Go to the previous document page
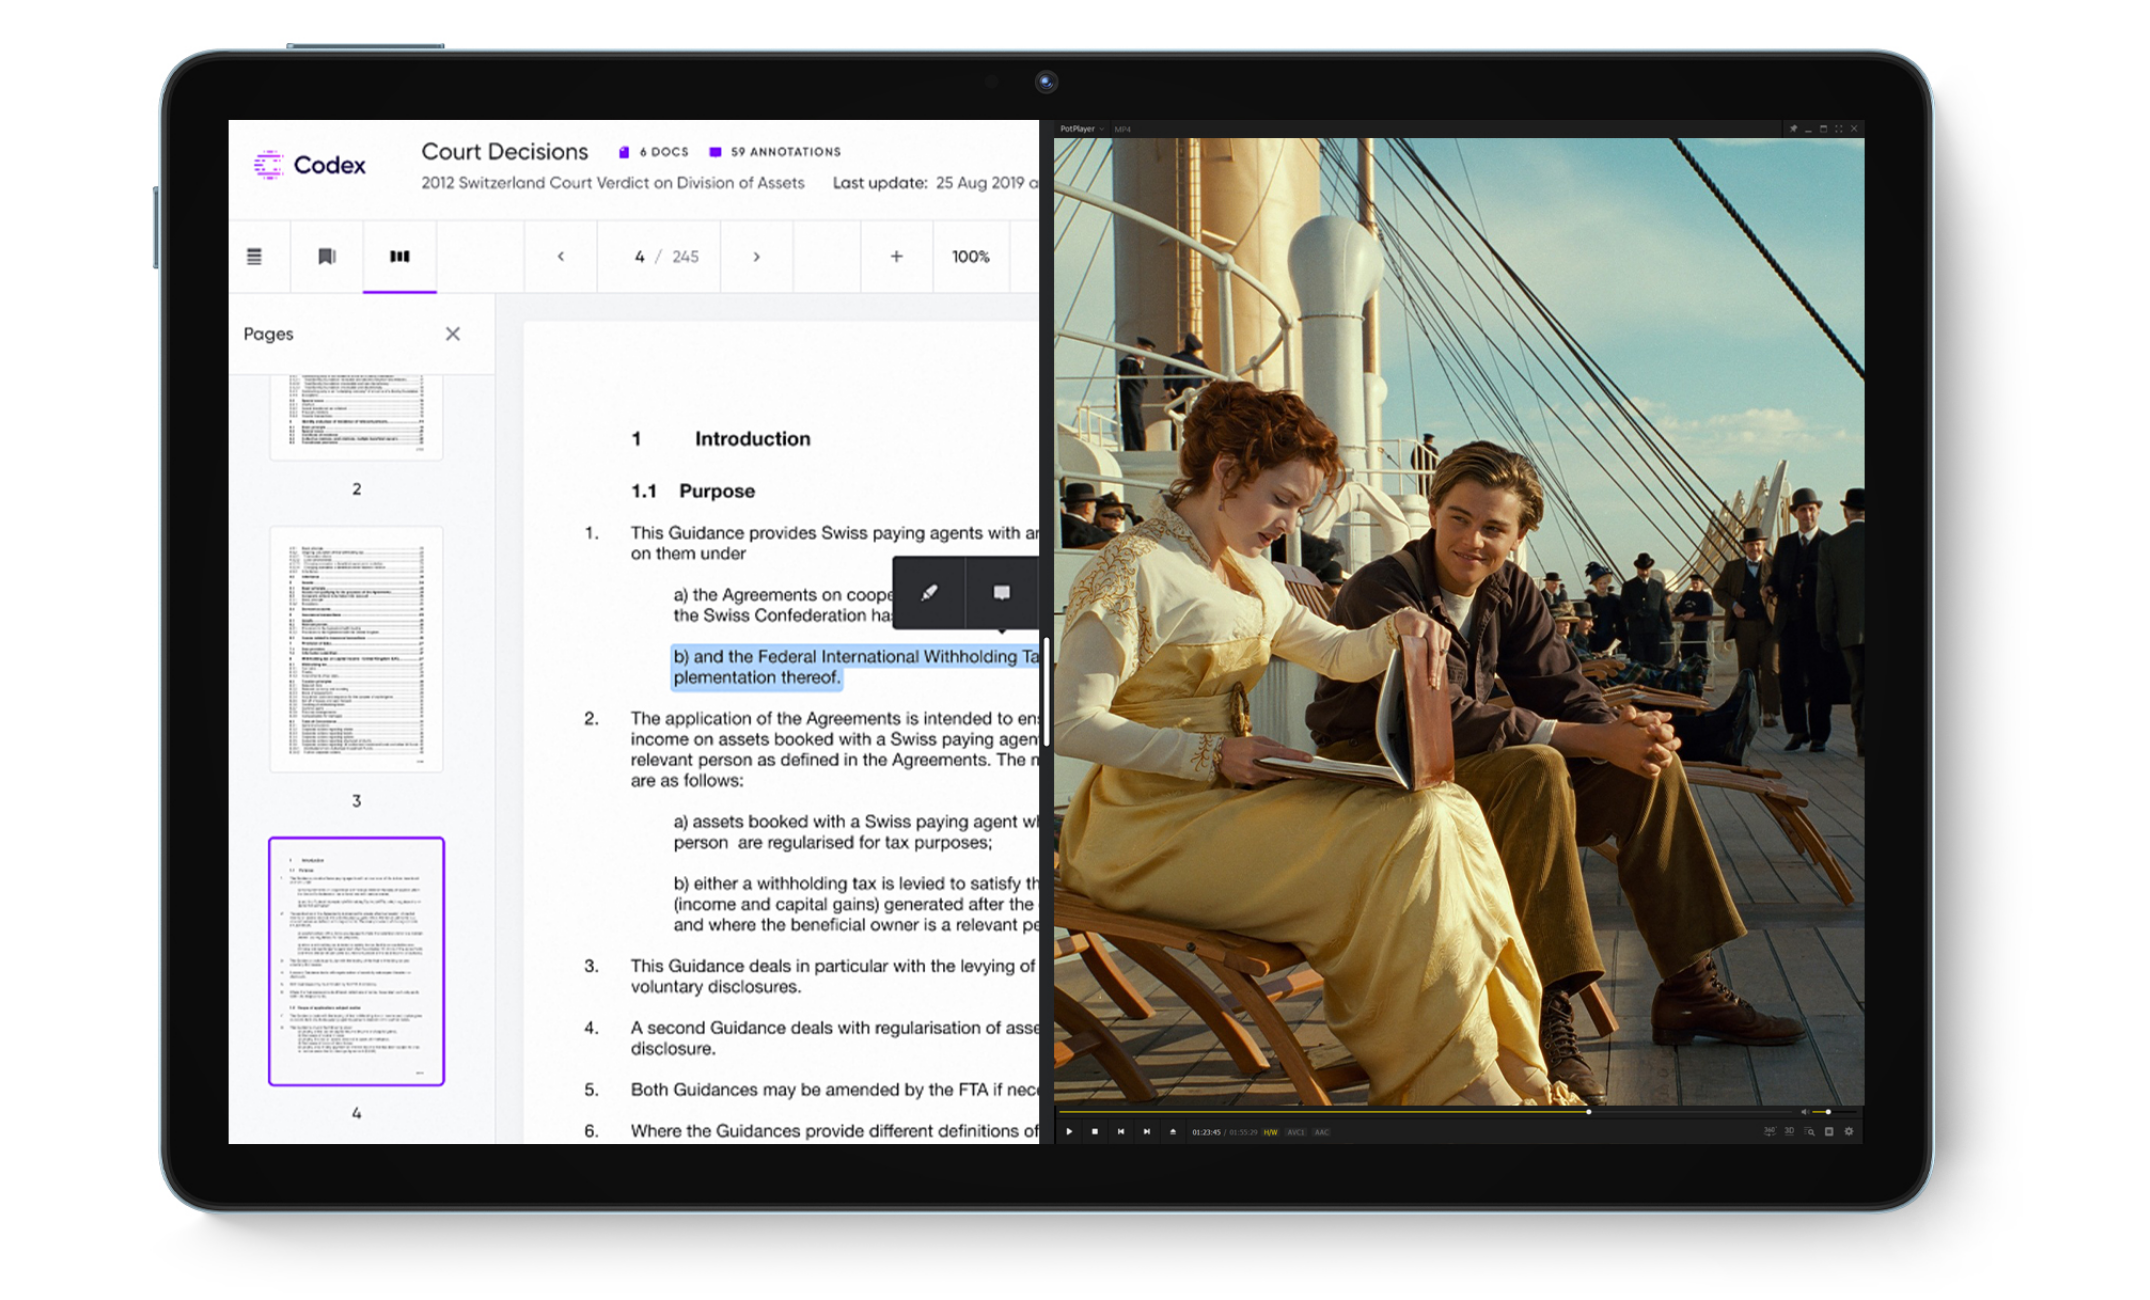Screen dimensions: 2150x1300 561,257
